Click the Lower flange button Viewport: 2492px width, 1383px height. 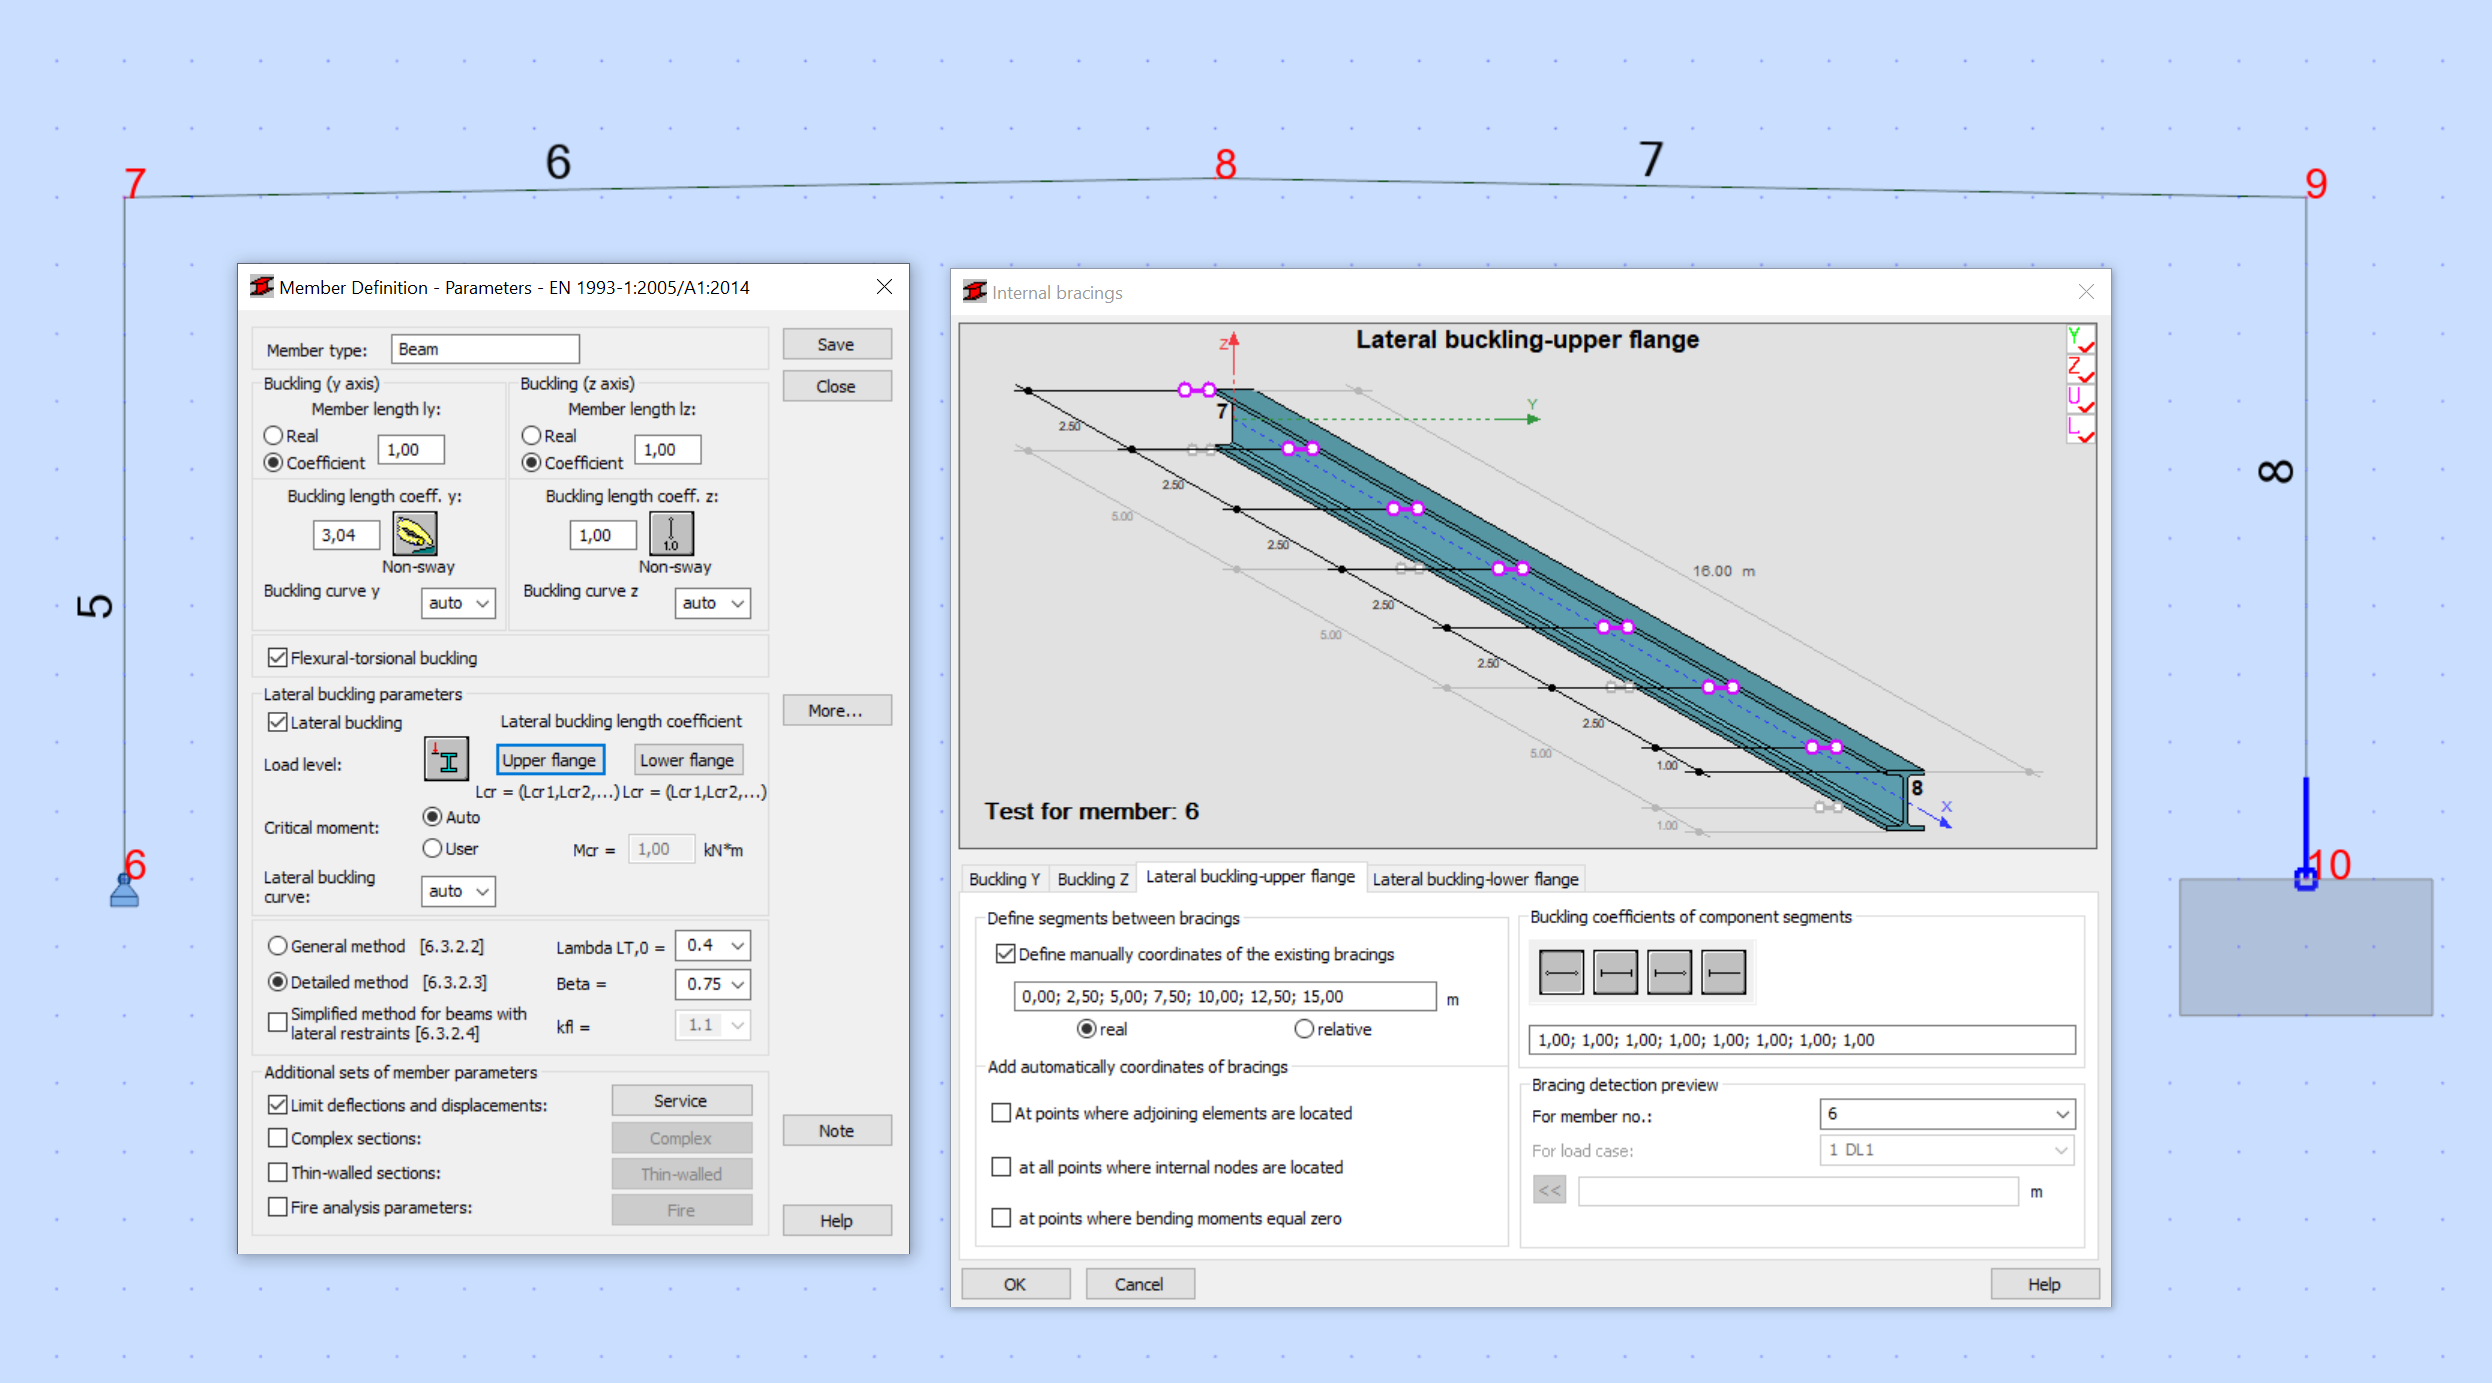[688, 759]
